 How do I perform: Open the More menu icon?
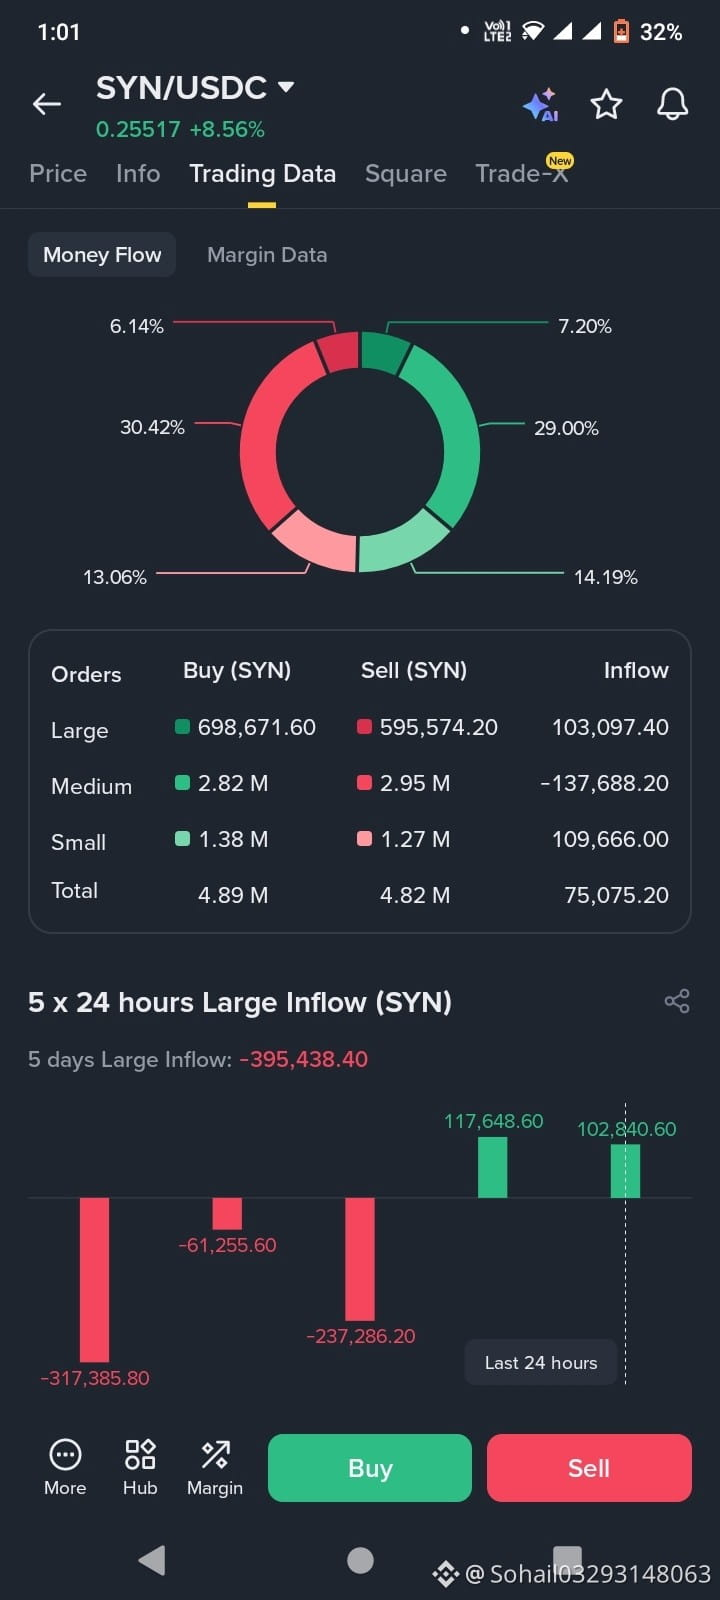[65, 1467]
